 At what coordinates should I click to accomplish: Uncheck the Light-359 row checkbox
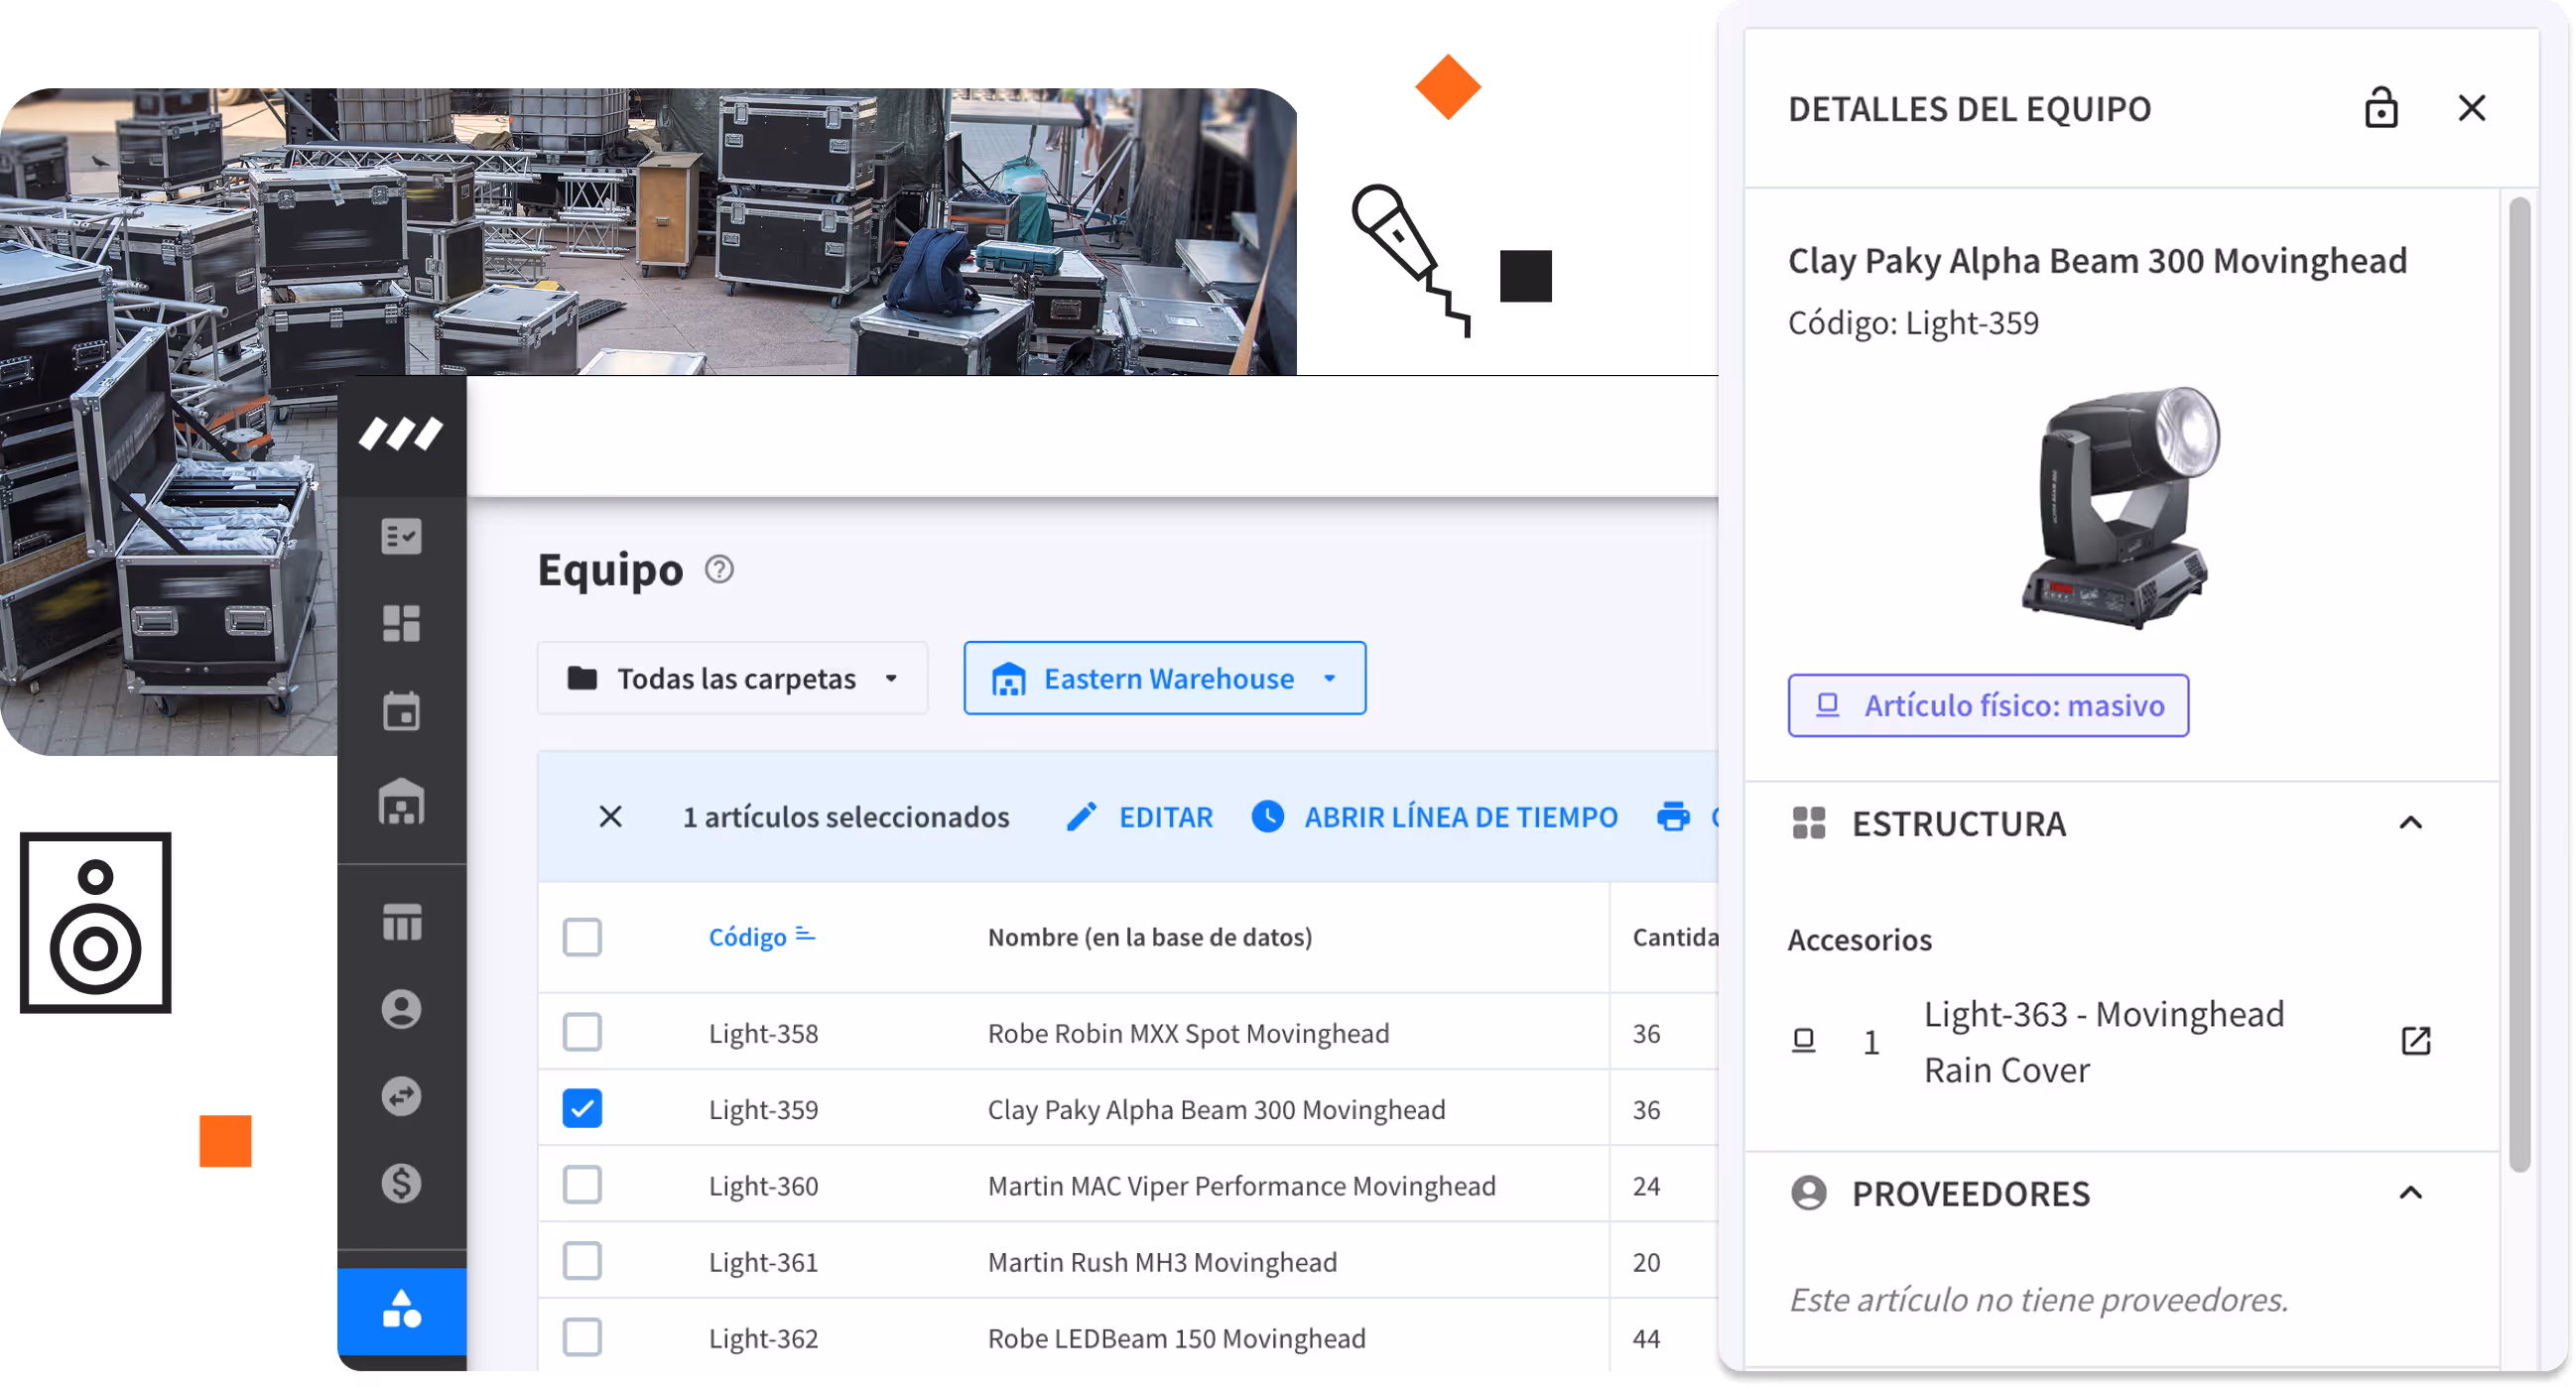582,1109
